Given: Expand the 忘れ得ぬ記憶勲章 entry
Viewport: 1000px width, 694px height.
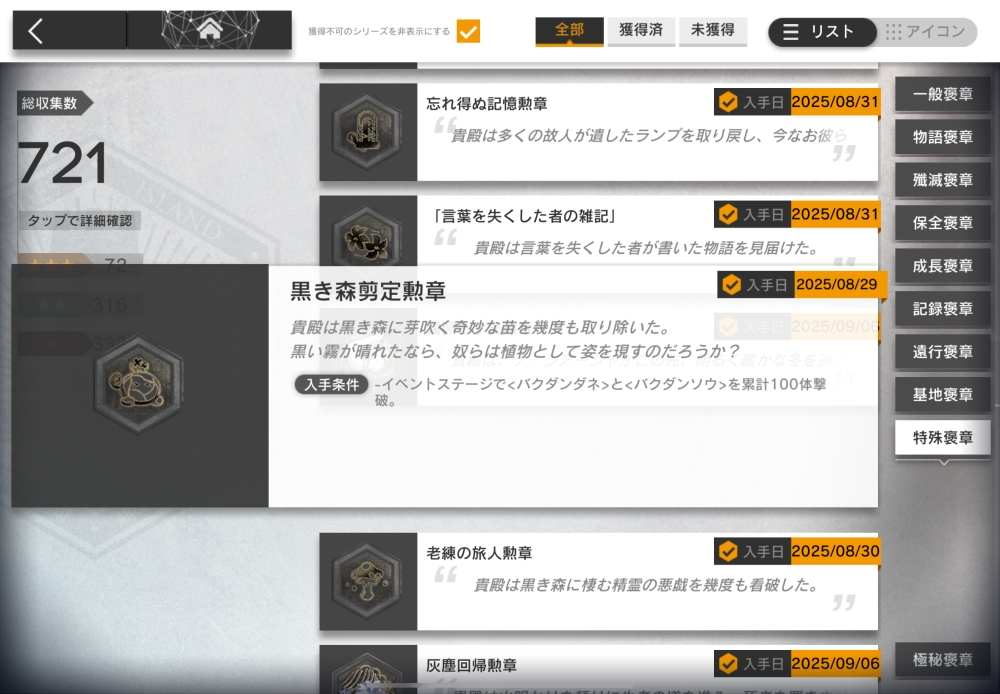Looking at the screenshot, I should tap(599, 132).
